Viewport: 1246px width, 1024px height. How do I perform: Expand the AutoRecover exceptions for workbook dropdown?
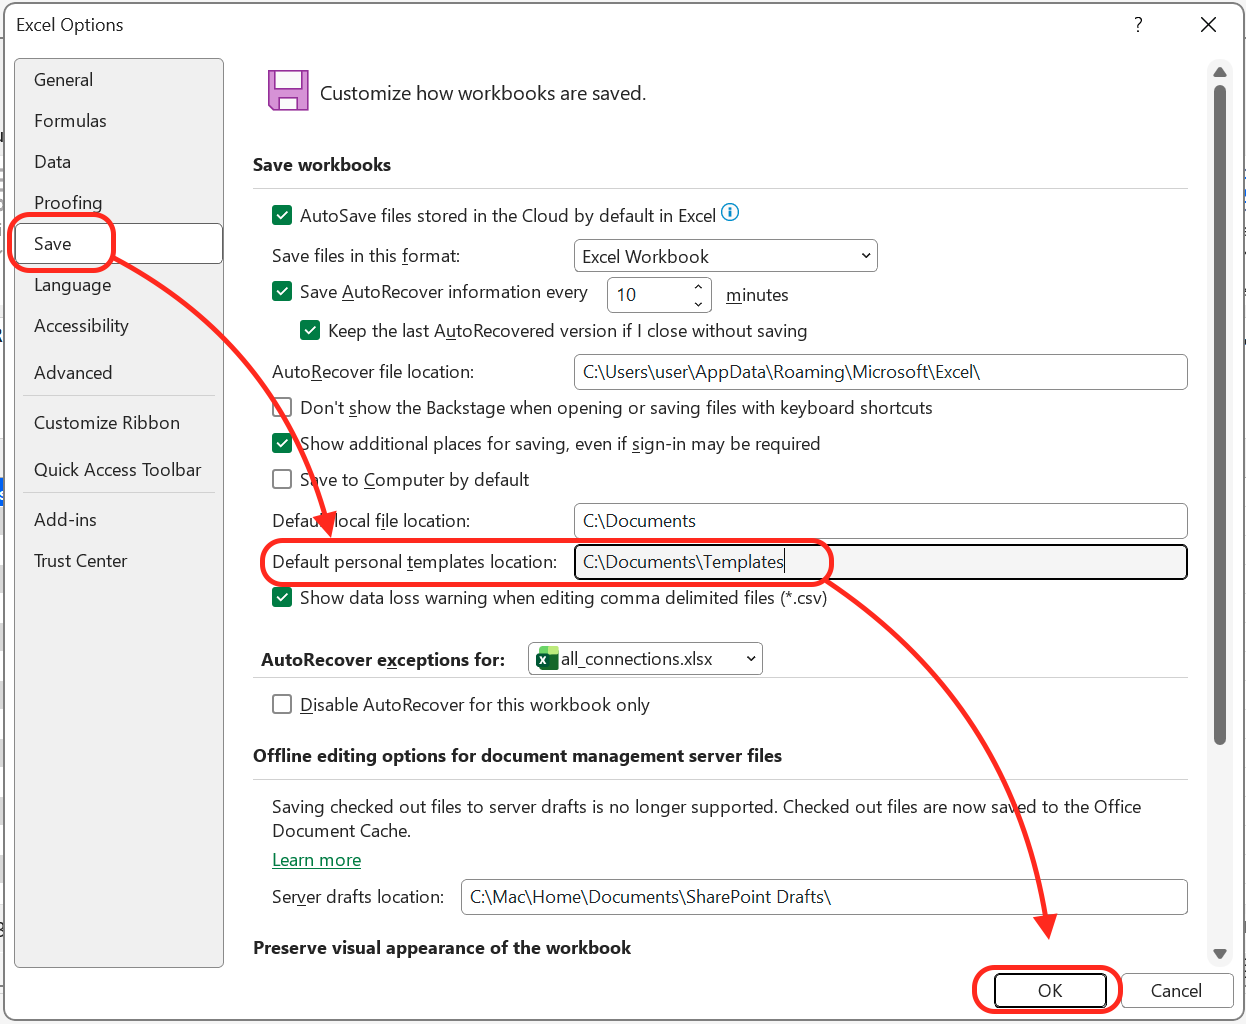645,658
